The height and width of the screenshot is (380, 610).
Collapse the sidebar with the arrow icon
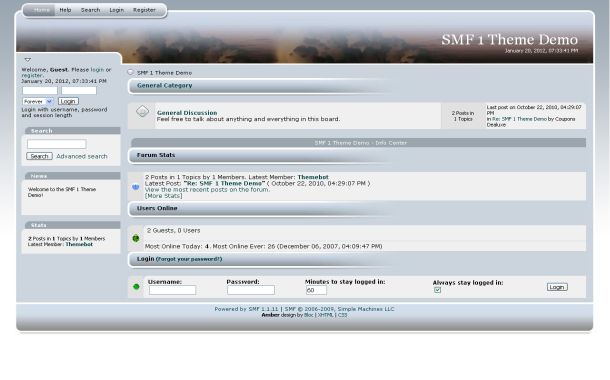28,60
